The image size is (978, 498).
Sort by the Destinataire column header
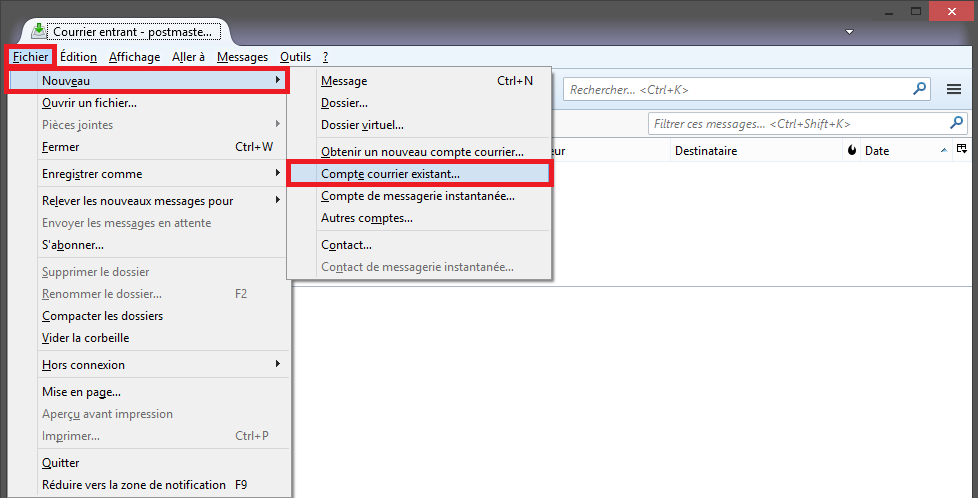pyautogui.click(x=757, y=150)
